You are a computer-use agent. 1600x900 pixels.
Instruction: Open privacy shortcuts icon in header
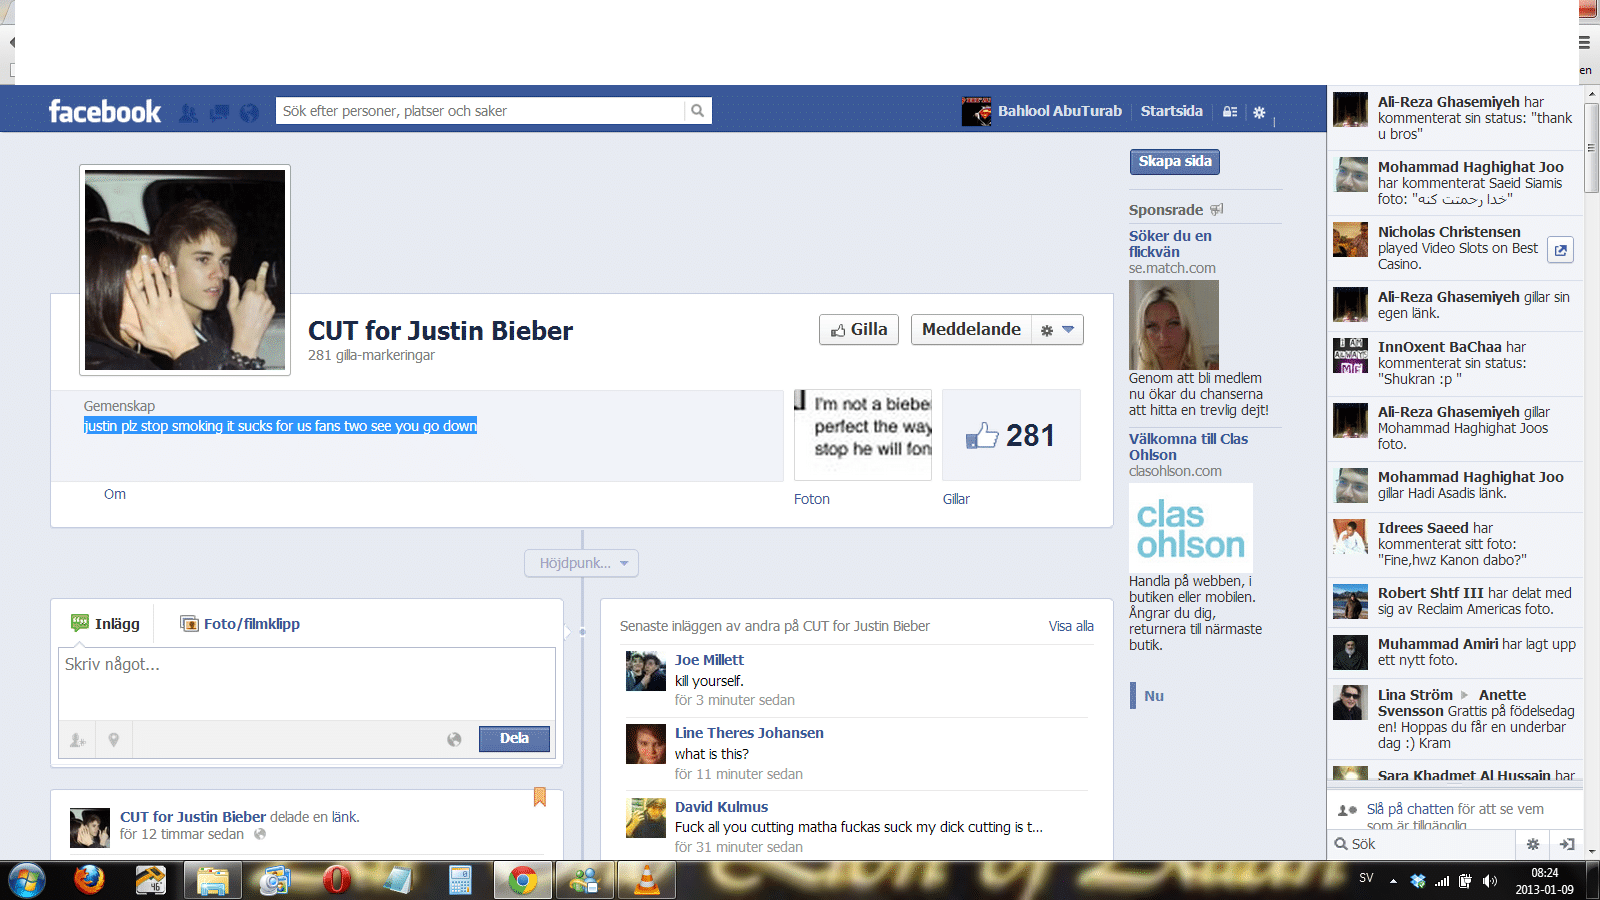[1230, 112]
